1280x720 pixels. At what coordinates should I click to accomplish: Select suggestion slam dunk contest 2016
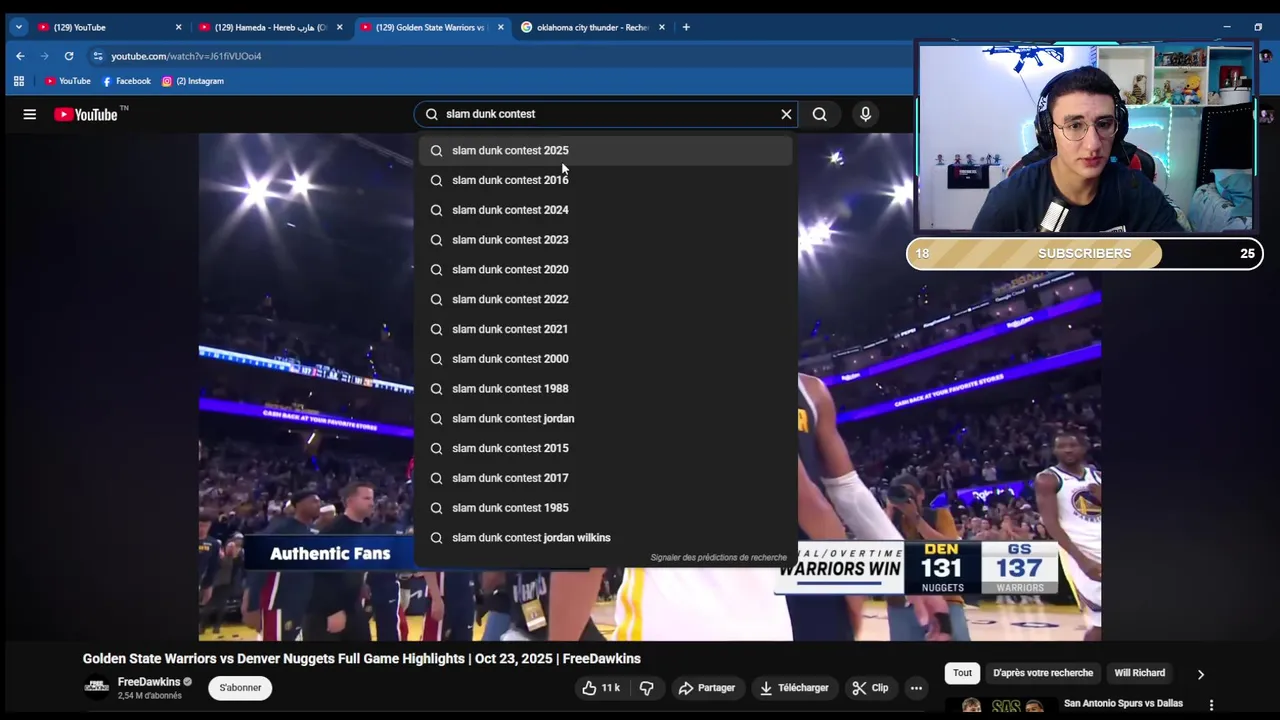(605, 180)
